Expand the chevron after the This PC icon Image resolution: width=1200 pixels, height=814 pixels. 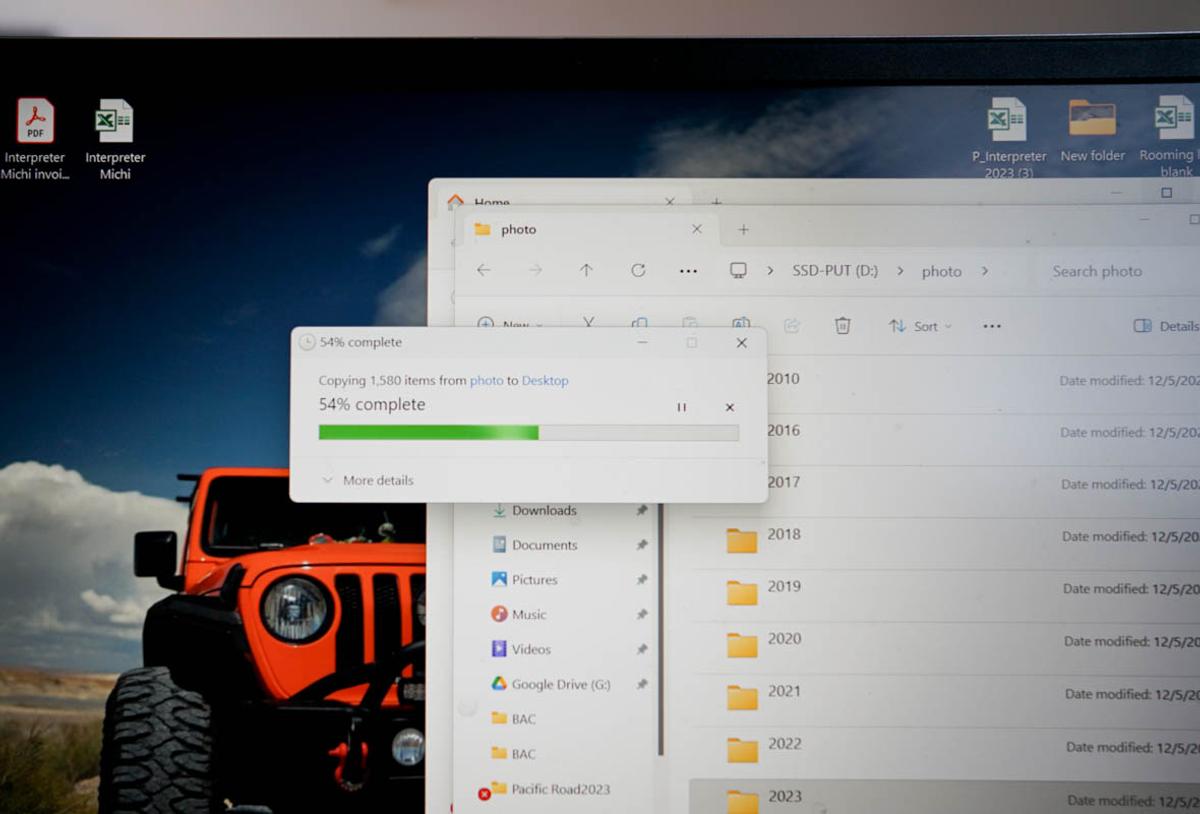770,271
